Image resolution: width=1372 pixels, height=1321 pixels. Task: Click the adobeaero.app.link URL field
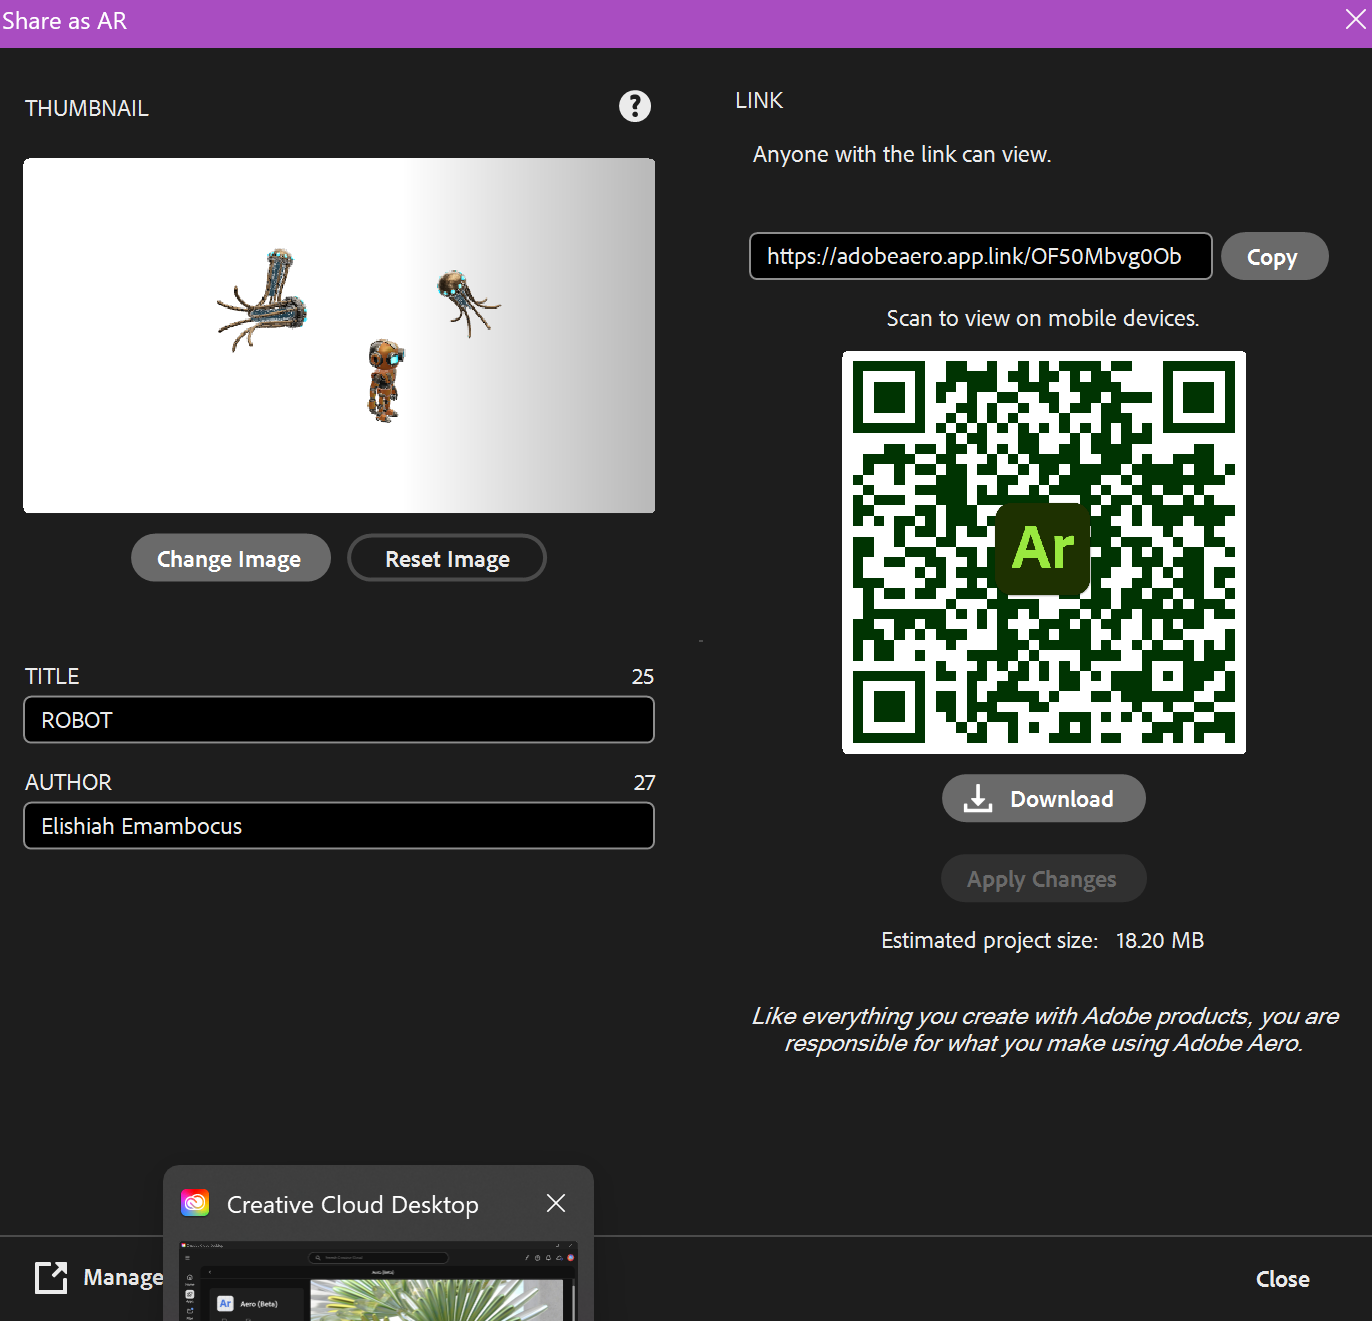tap(981, 256)
